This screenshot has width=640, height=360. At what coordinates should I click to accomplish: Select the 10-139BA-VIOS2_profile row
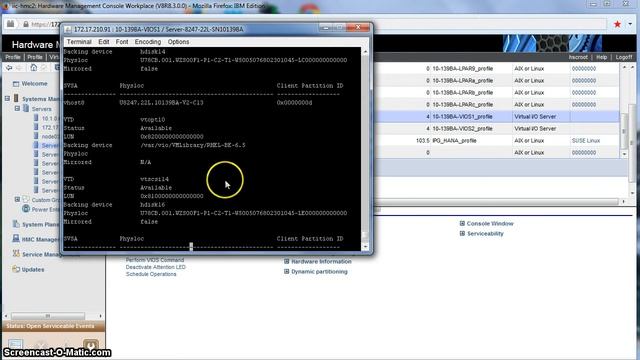(497, 128)
